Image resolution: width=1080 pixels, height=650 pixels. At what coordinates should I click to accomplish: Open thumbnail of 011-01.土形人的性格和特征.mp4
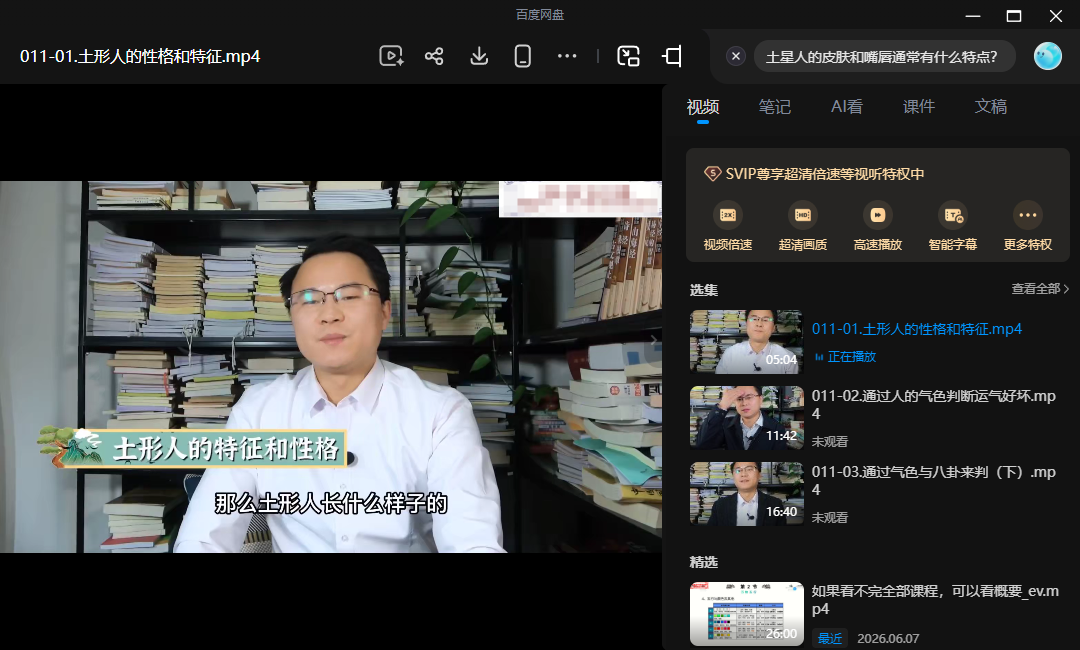(747, 342)
